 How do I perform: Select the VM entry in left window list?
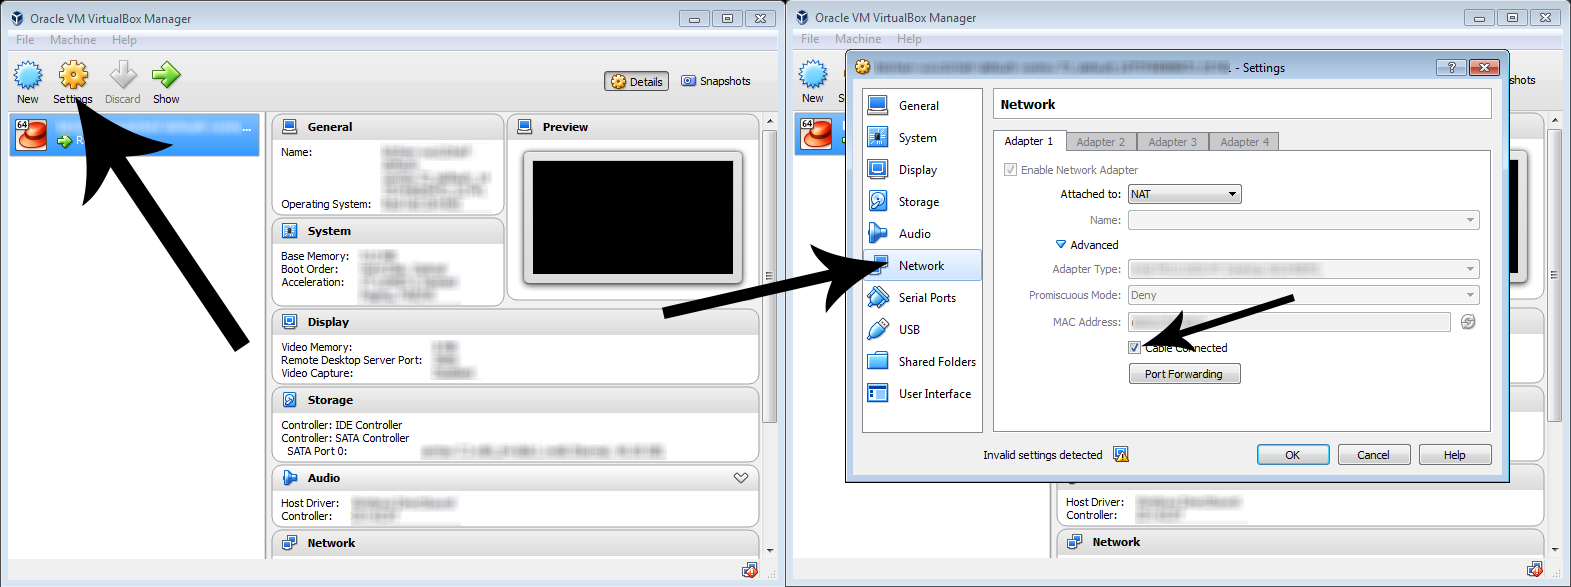click(135, 134)
